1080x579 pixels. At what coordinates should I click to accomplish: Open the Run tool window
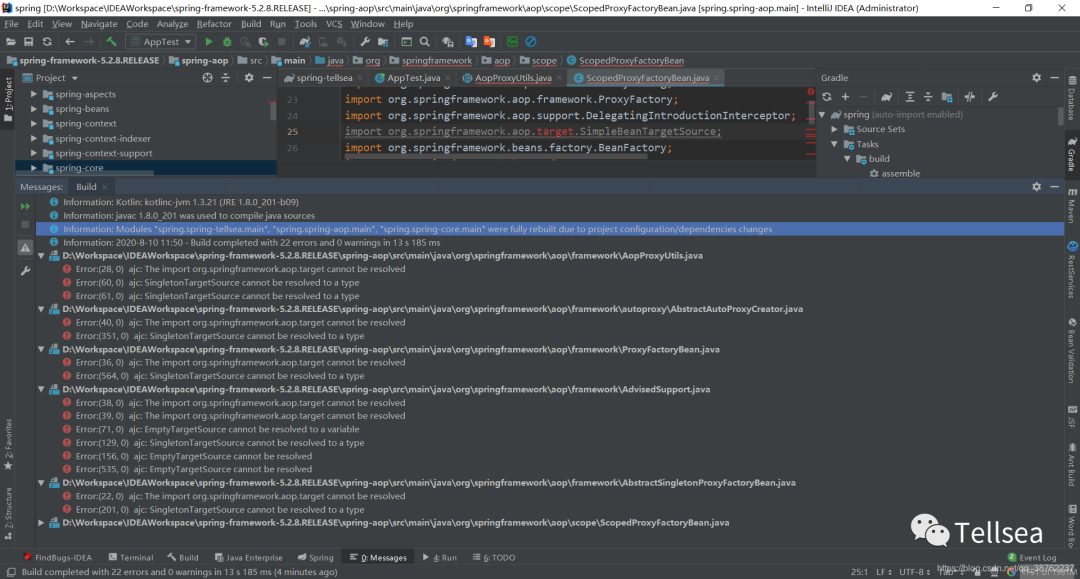pos(439,558)
